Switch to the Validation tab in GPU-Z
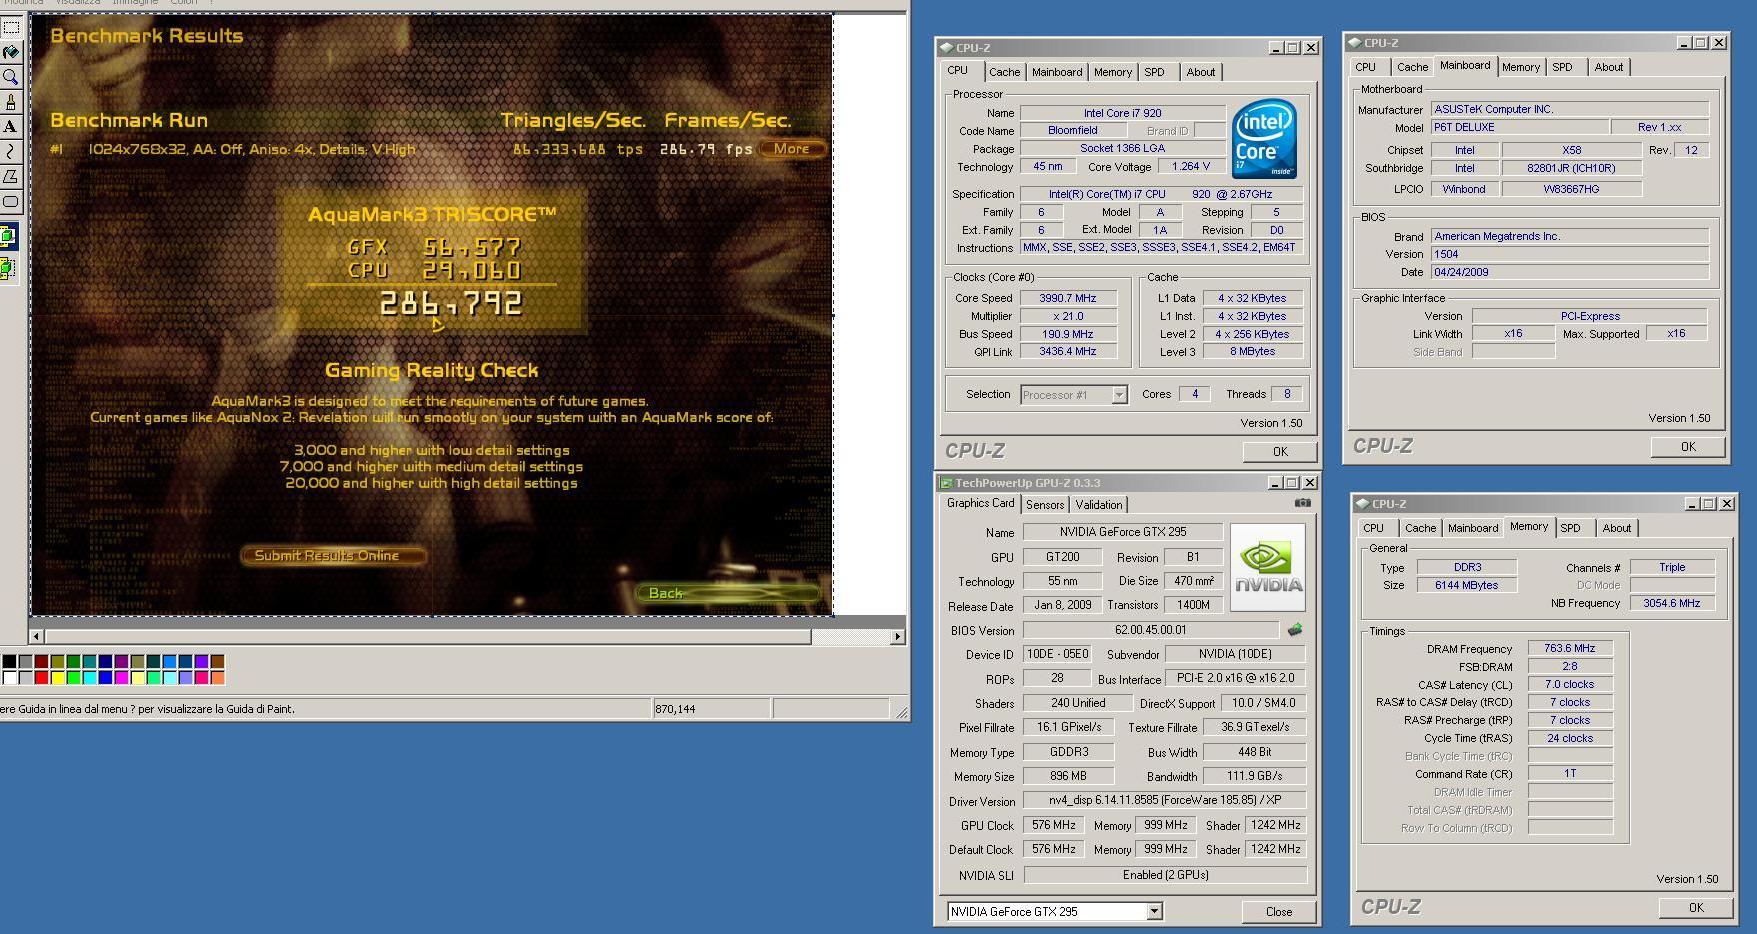The width and height of the screenshot is (1757, 934). 1099,505
